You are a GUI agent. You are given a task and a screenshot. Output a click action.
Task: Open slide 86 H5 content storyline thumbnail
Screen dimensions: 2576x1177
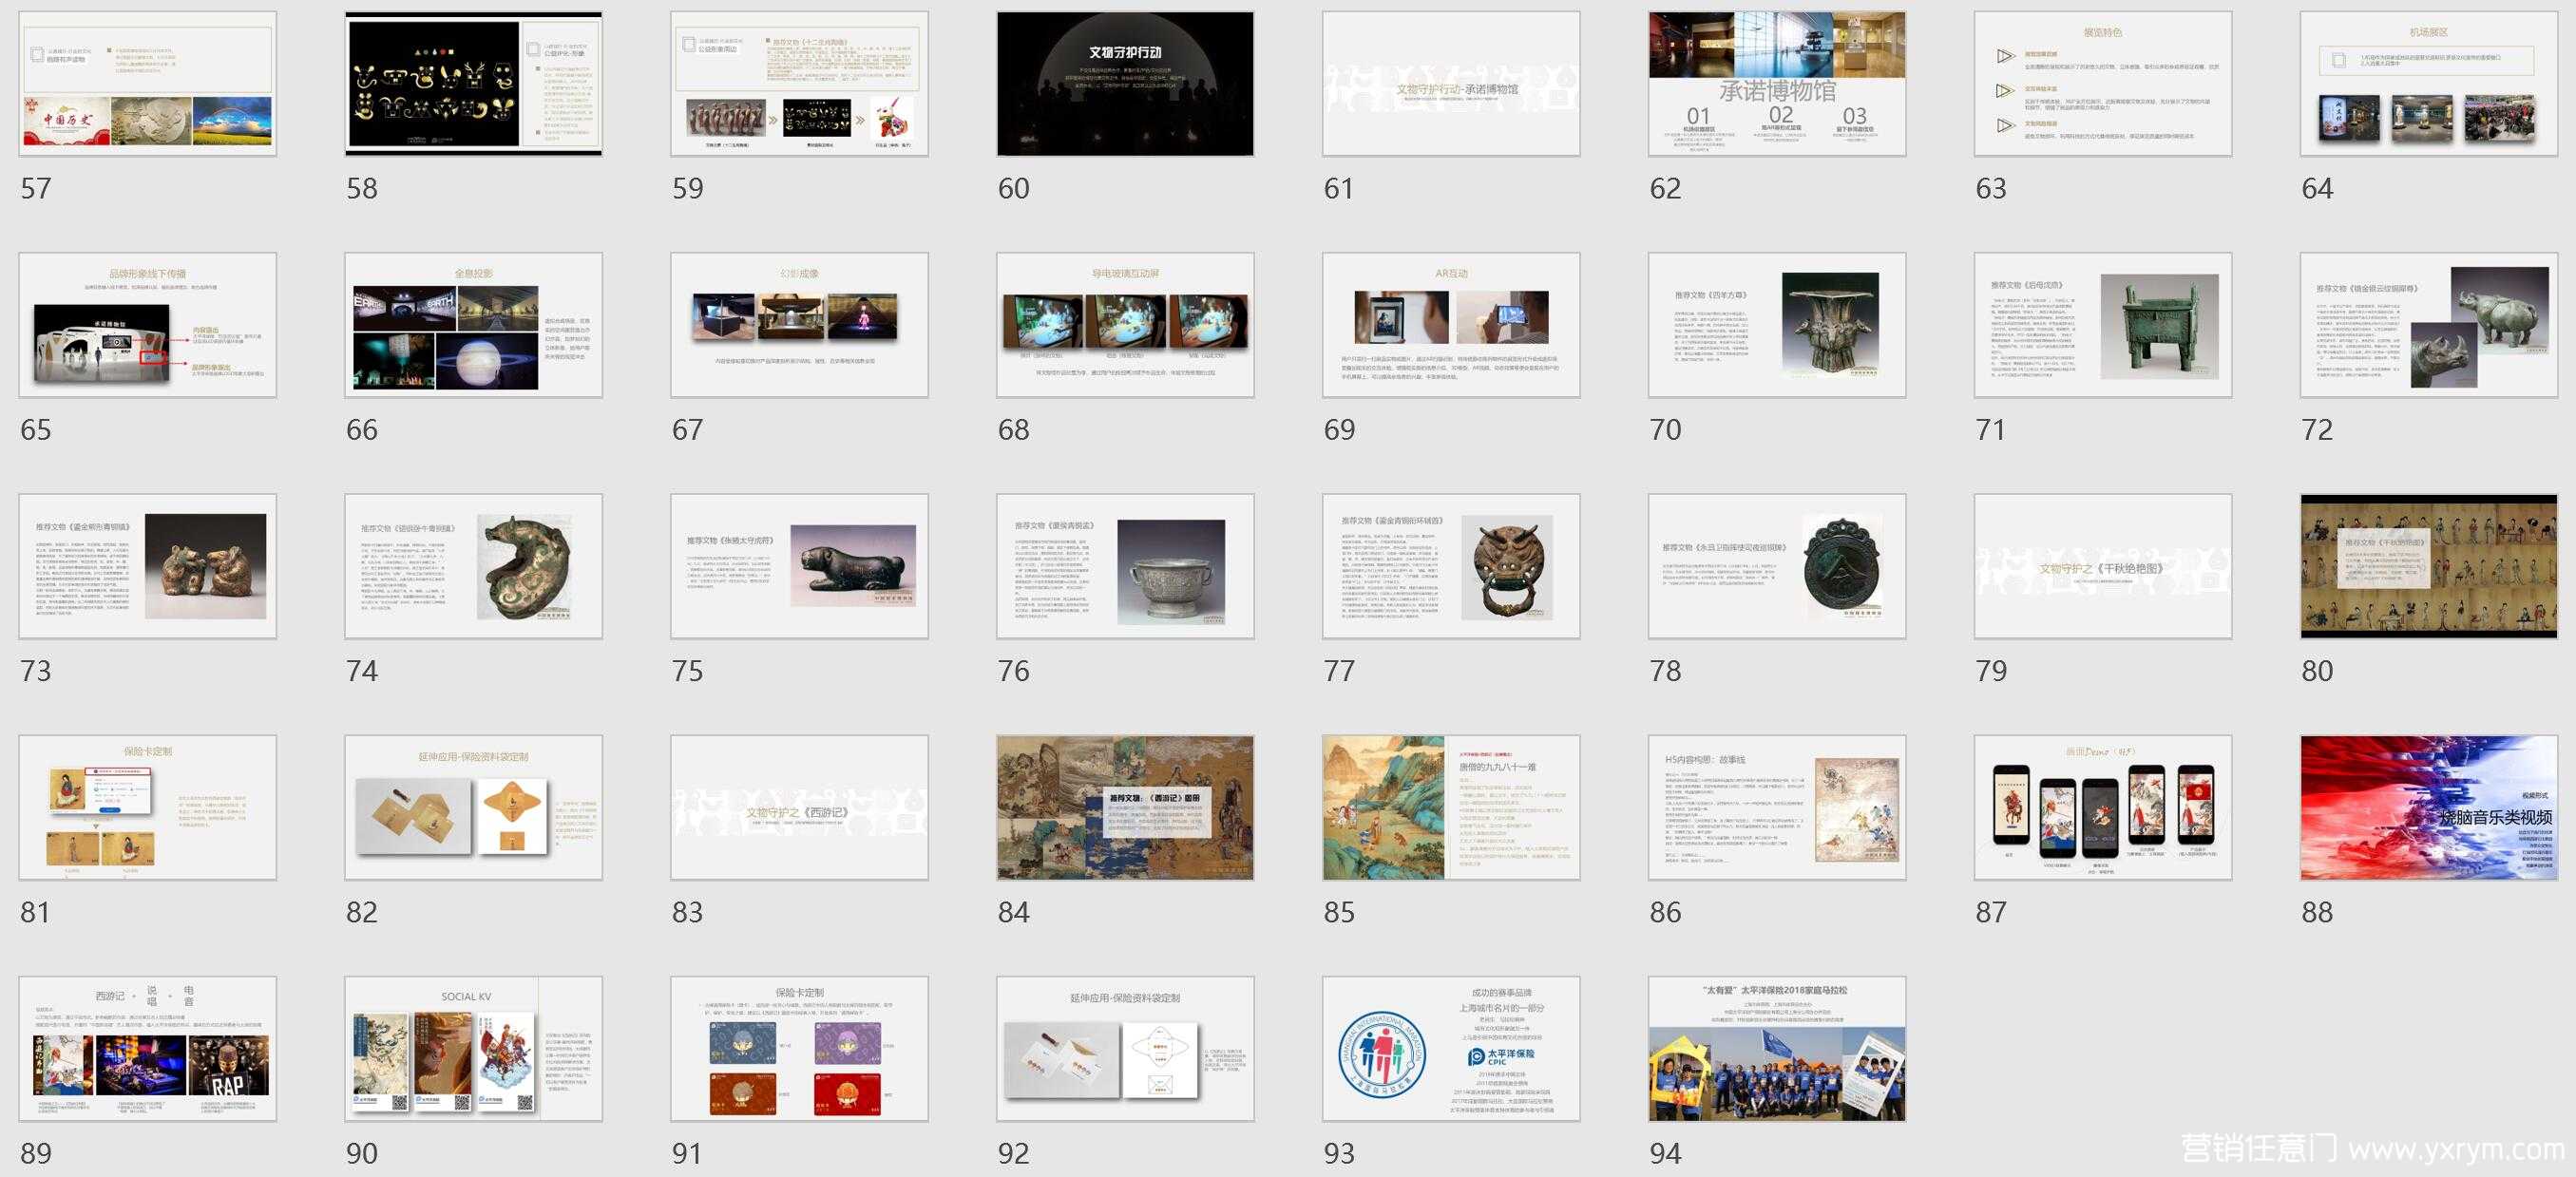(x=1778, y=808)
